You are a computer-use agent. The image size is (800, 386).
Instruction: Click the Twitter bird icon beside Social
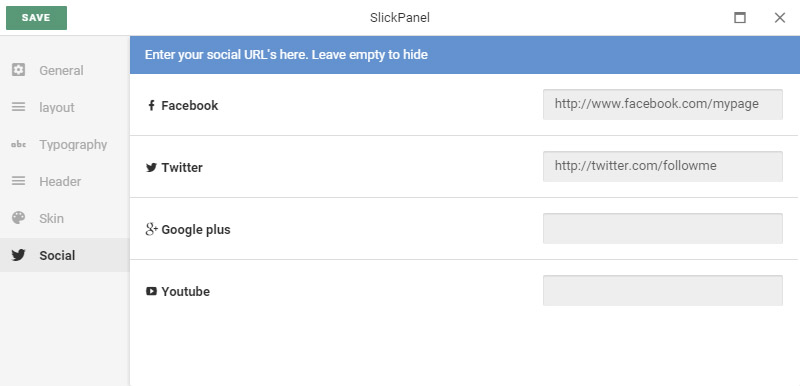tap(18, 255)
